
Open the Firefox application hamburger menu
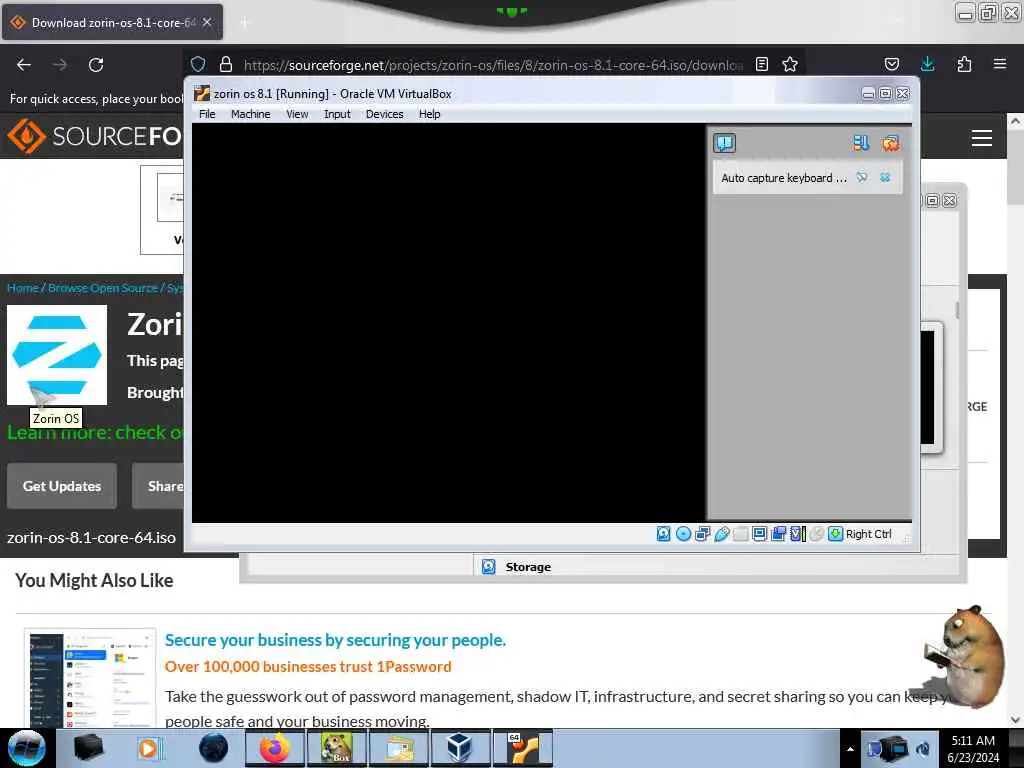pos(1000,64)
